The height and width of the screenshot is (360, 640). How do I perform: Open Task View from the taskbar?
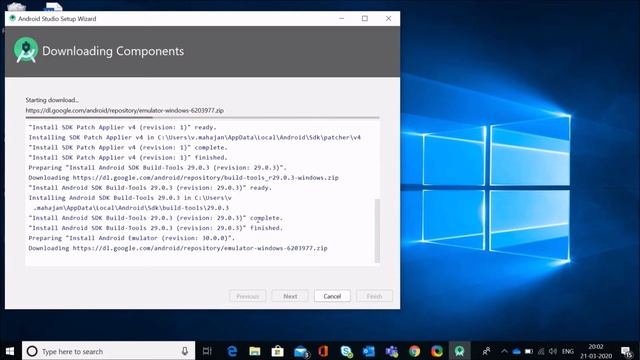(207, 351)
